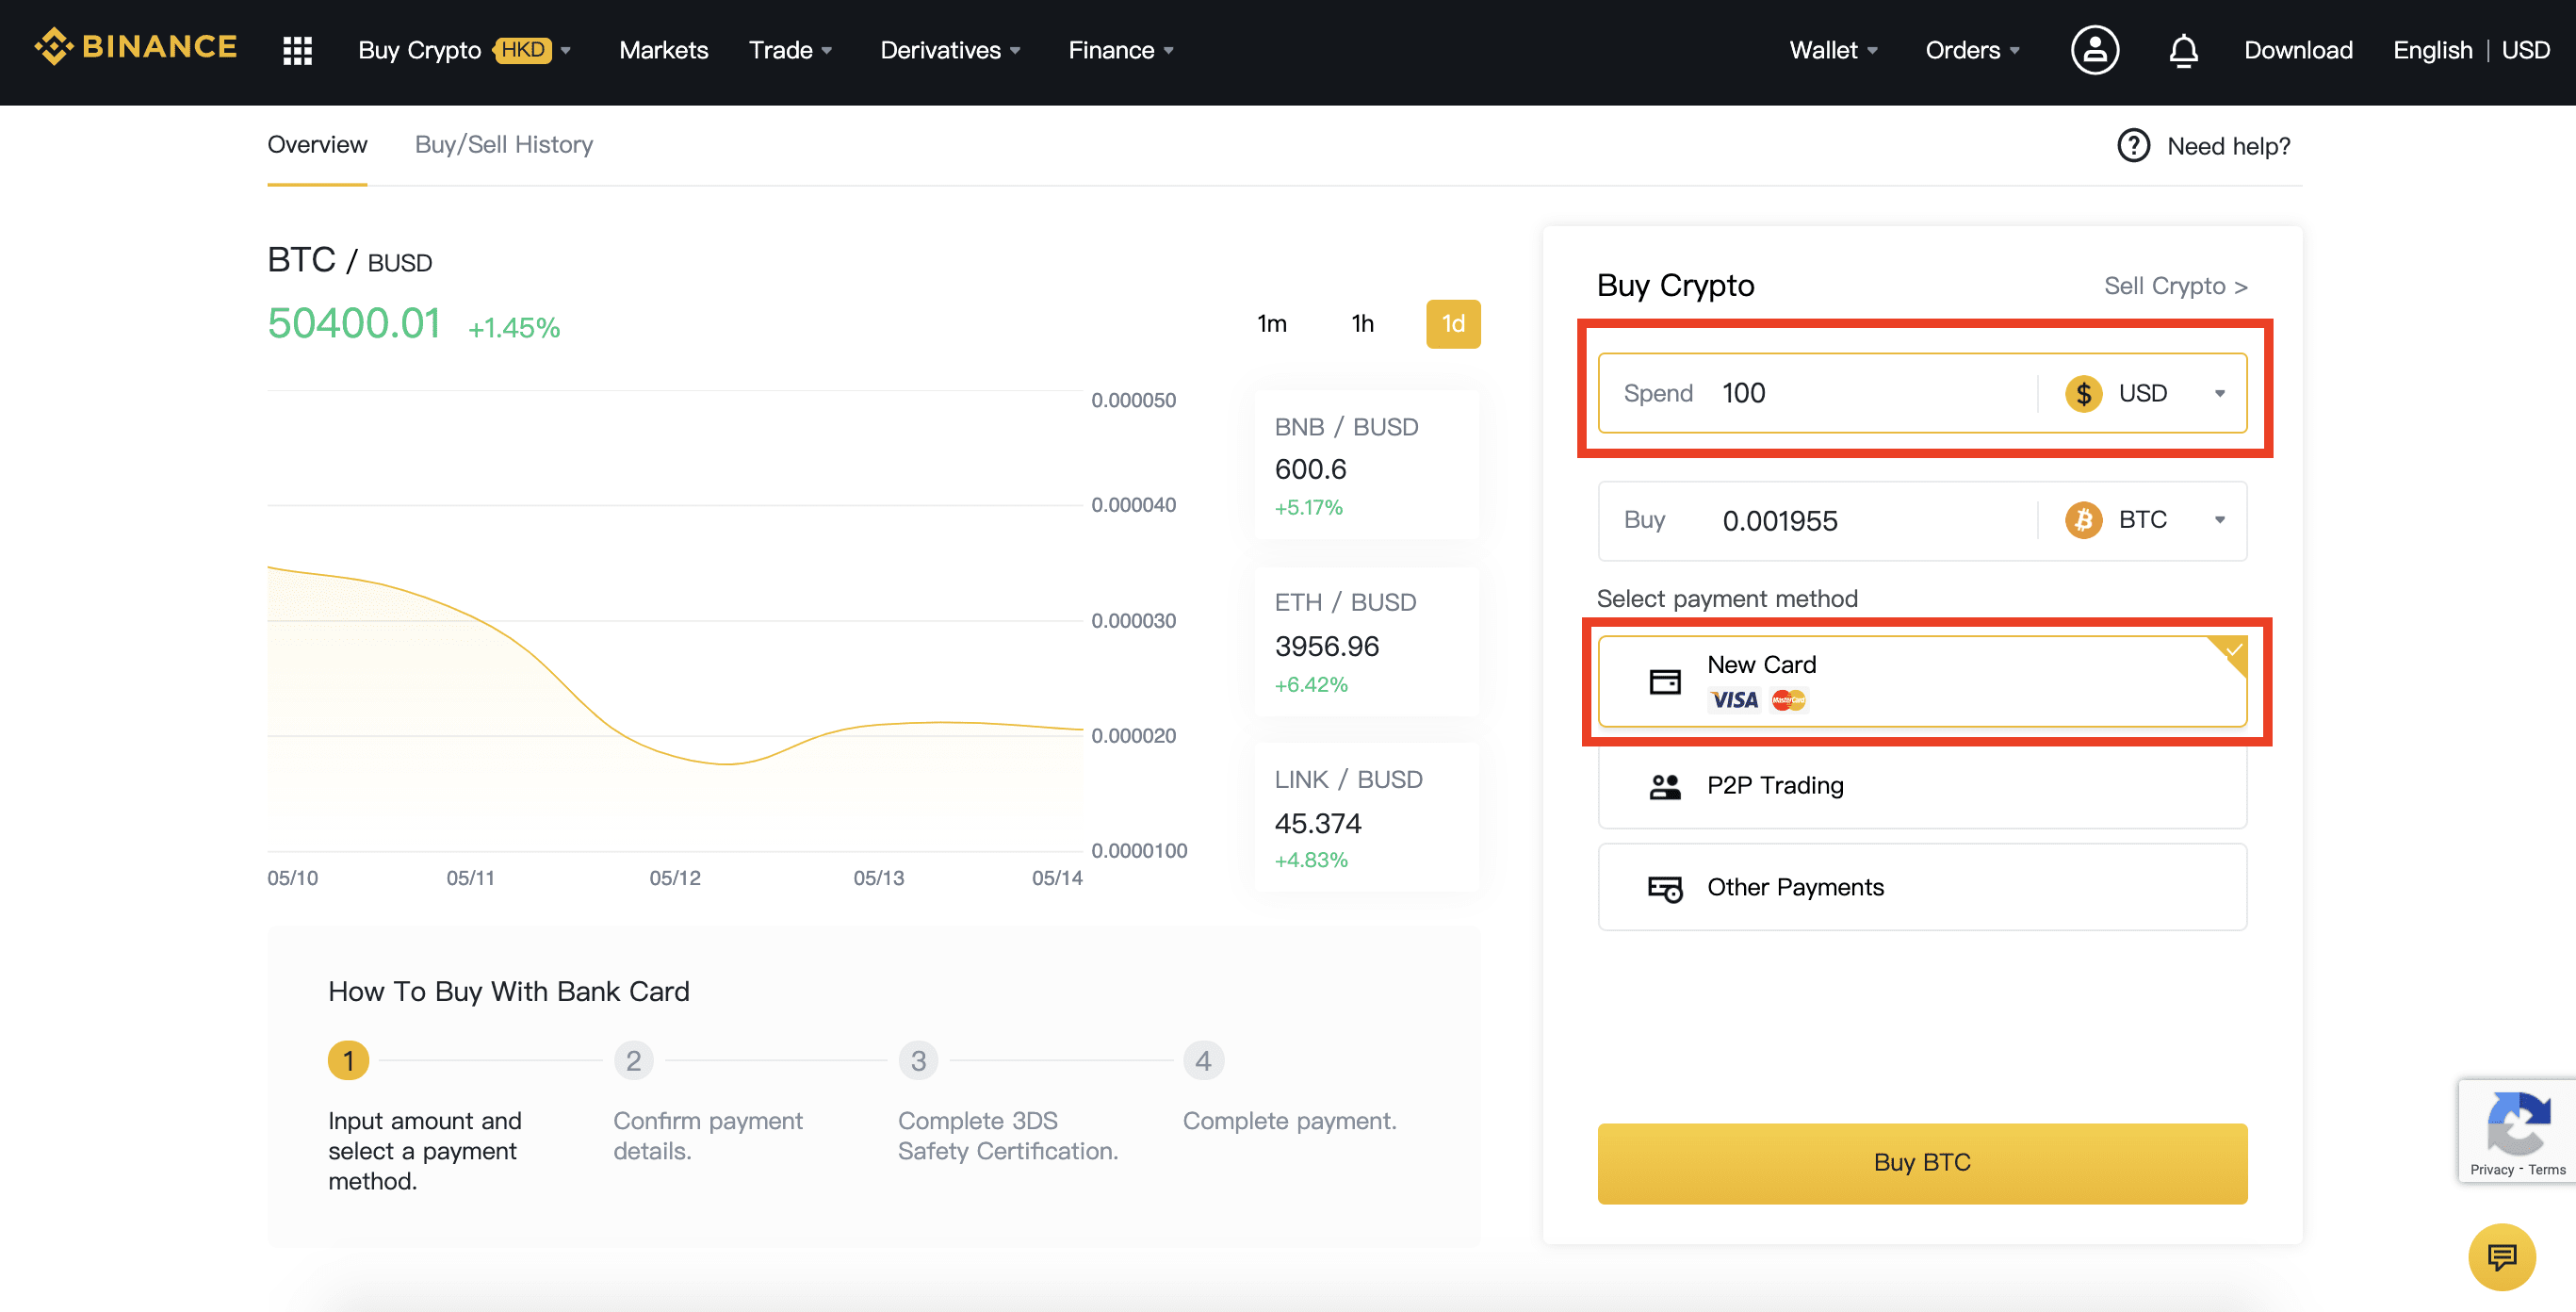Open reCAPTCHA Privacy link

point(2491,1169)
